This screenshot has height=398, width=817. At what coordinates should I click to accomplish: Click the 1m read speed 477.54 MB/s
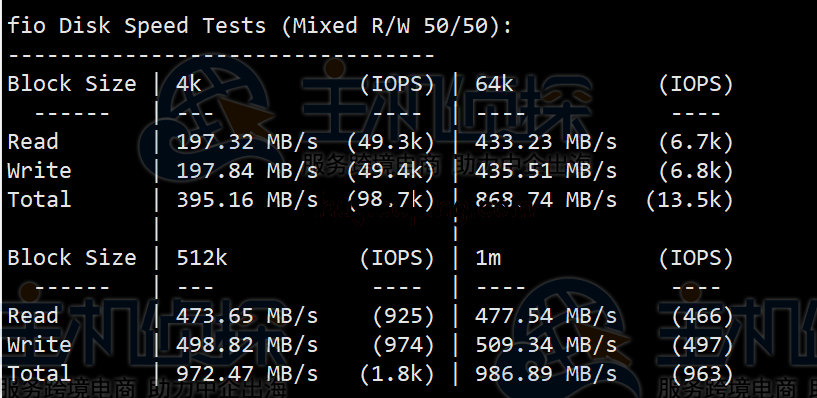click(546, 316)
